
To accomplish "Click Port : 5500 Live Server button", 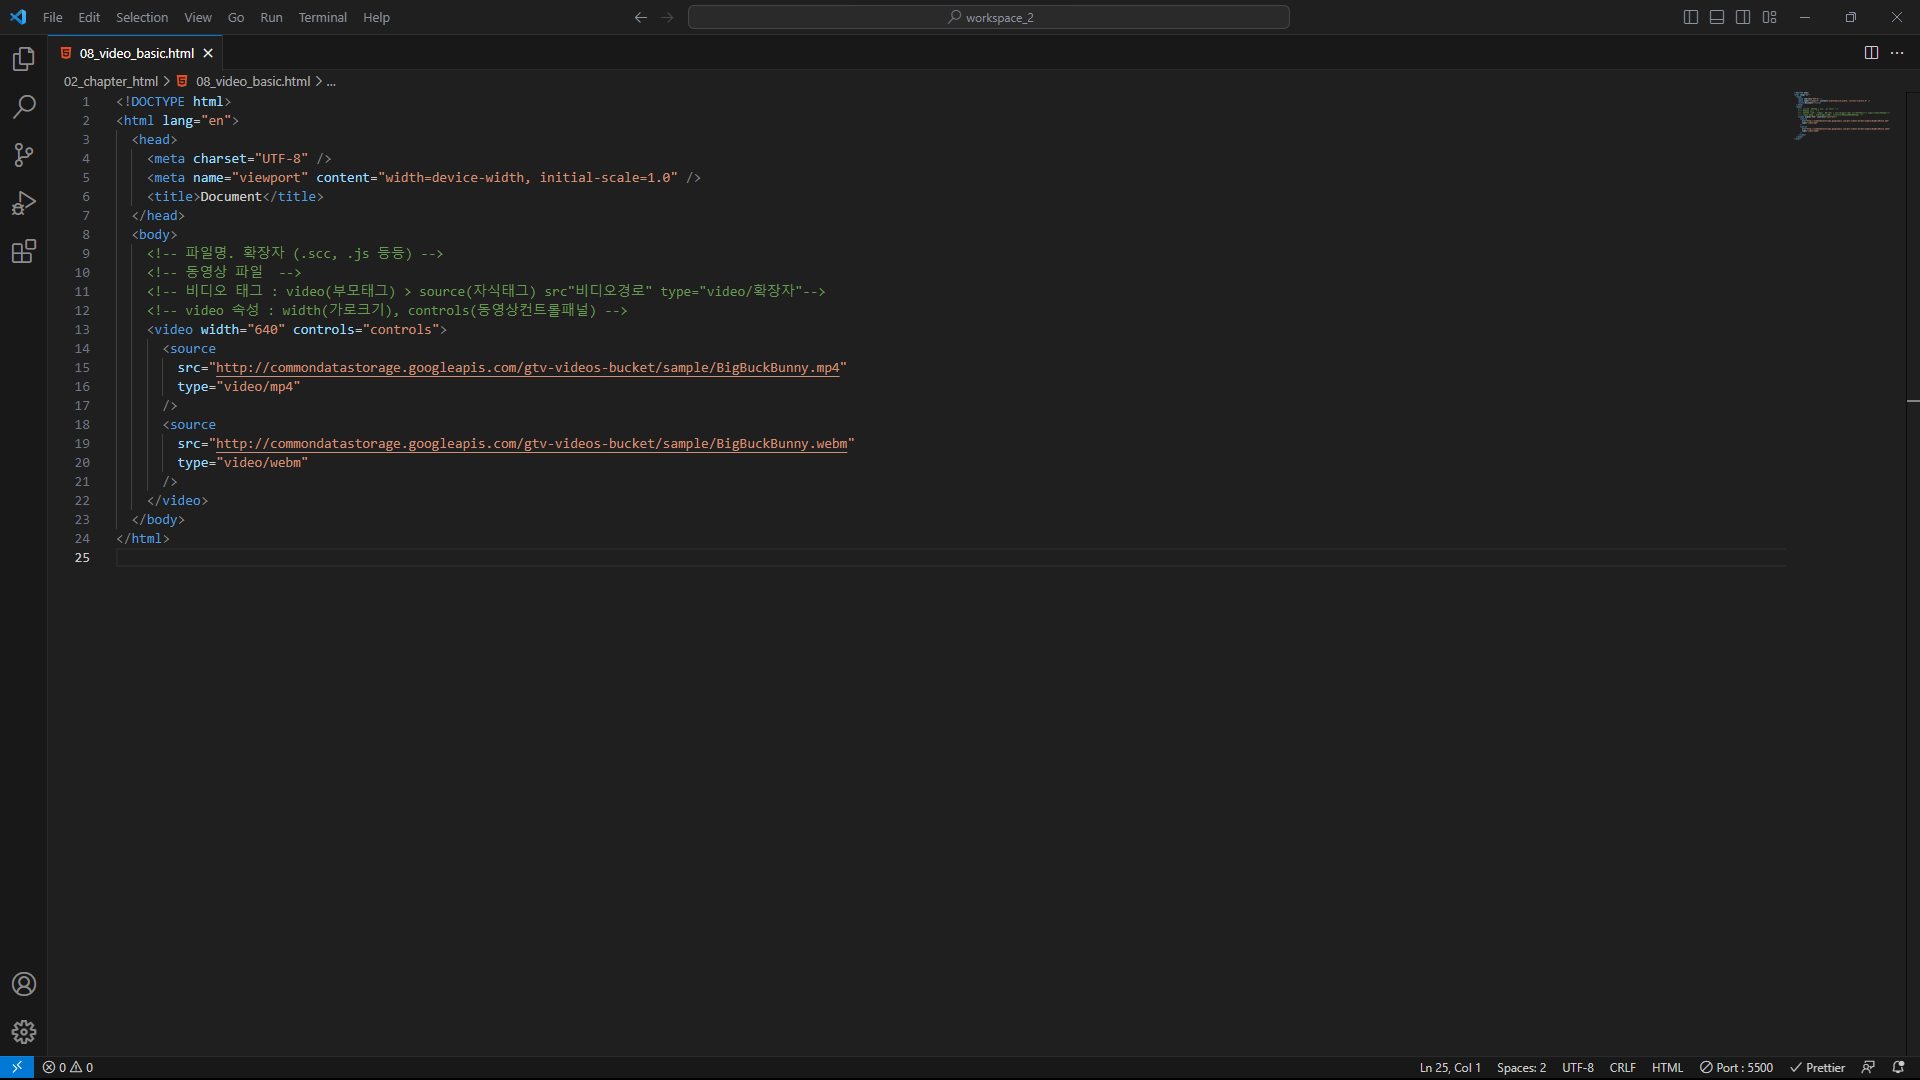I will coord(1737,1067).
